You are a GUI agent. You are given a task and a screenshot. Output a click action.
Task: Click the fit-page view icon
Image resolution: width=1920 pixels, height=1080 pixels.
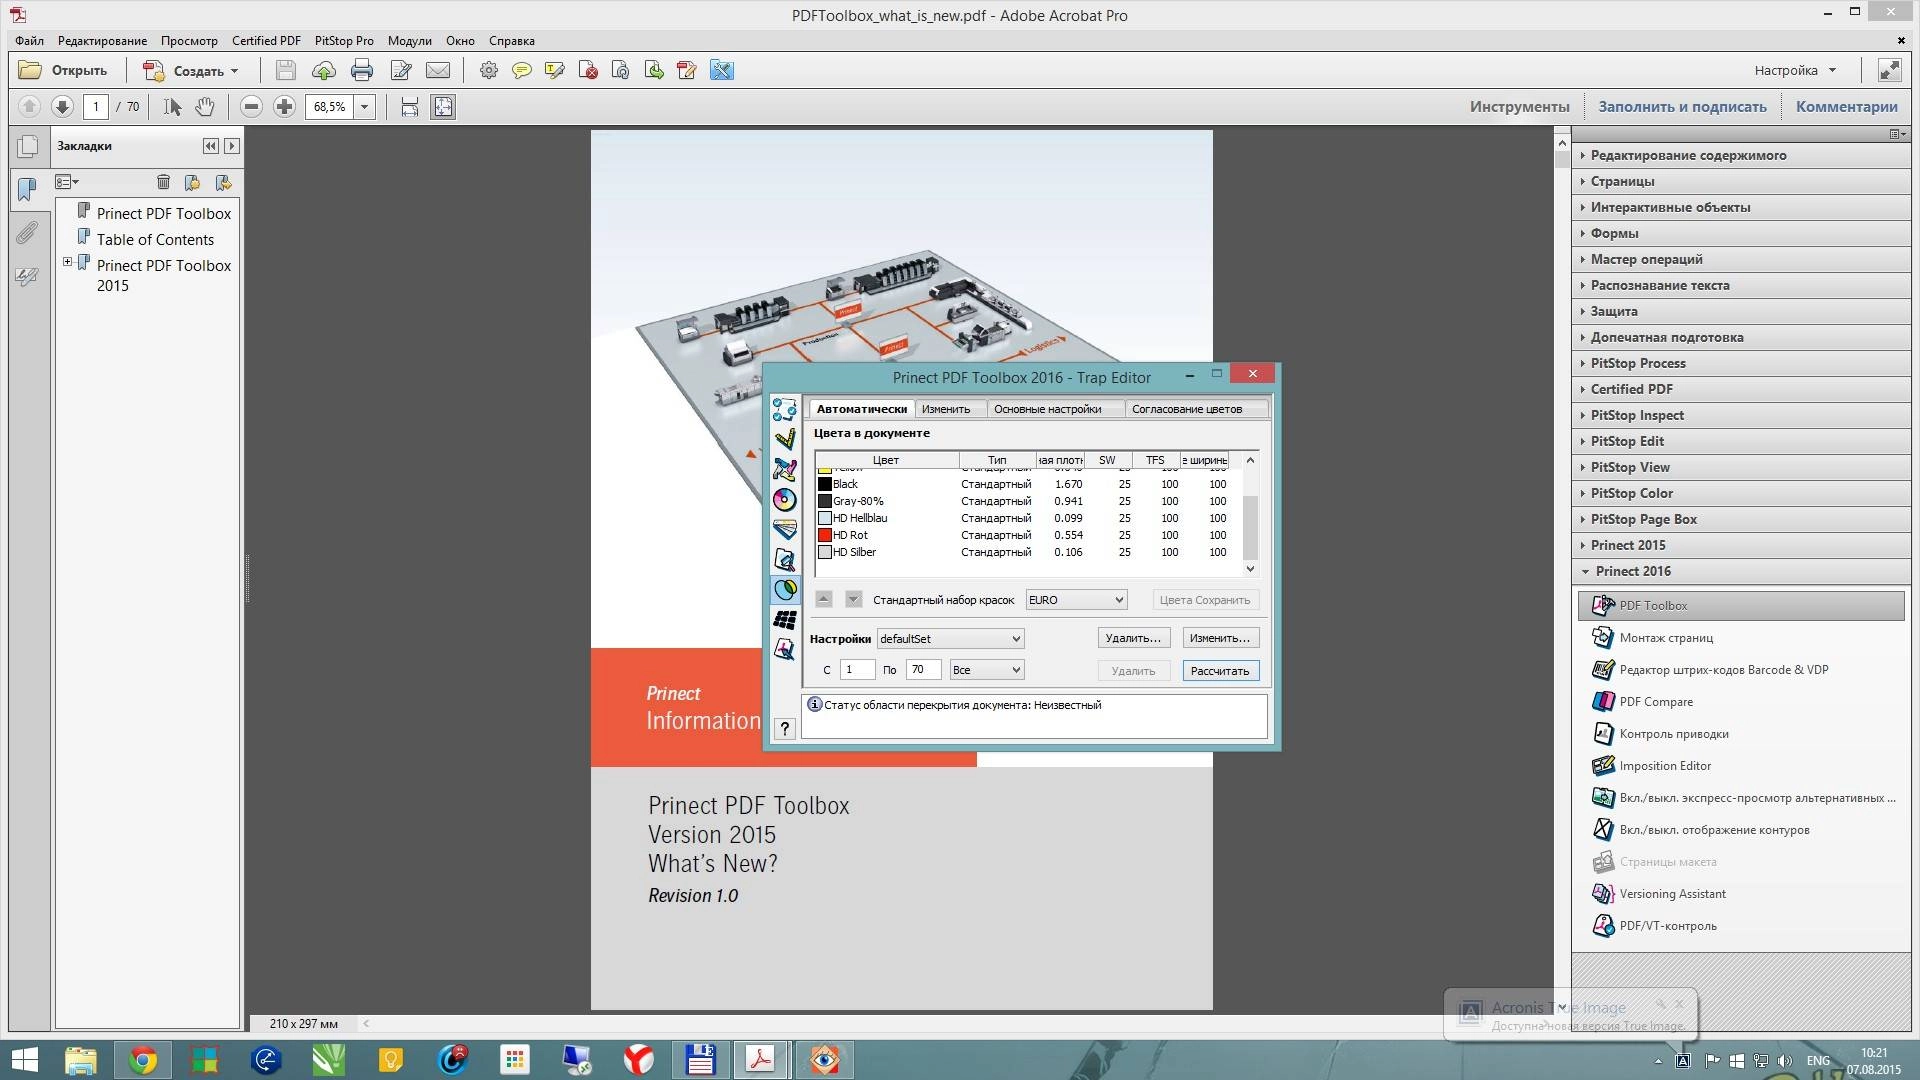pos(443,107)
